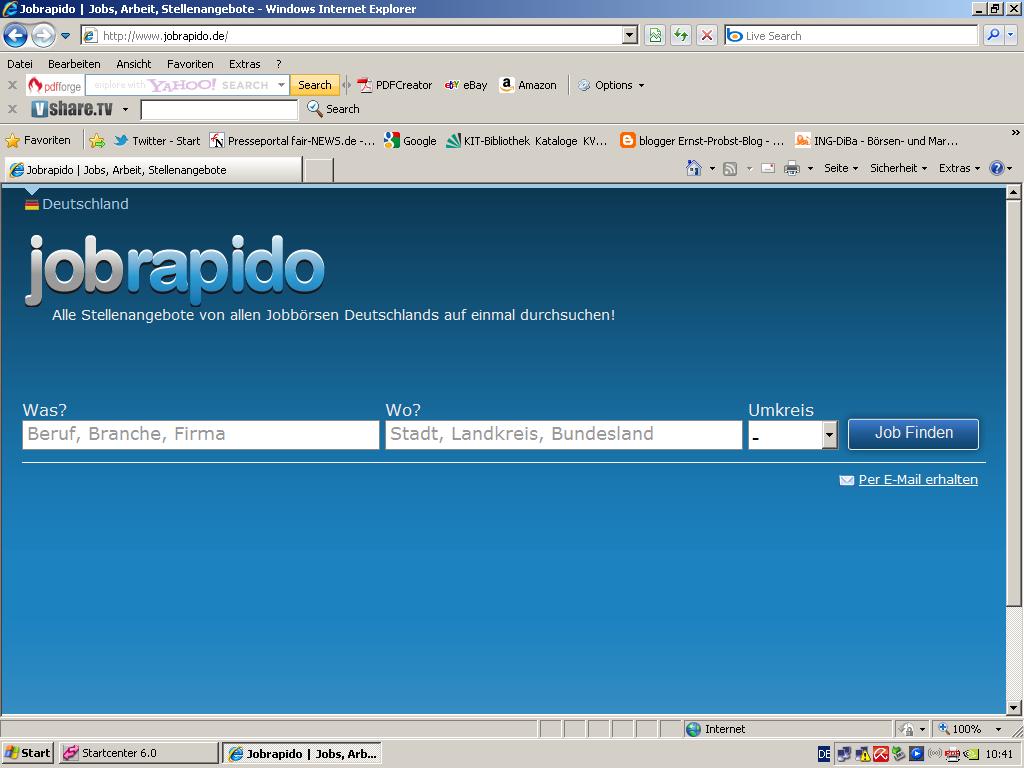Open the Extras menu in menu bar

[244, 64]
